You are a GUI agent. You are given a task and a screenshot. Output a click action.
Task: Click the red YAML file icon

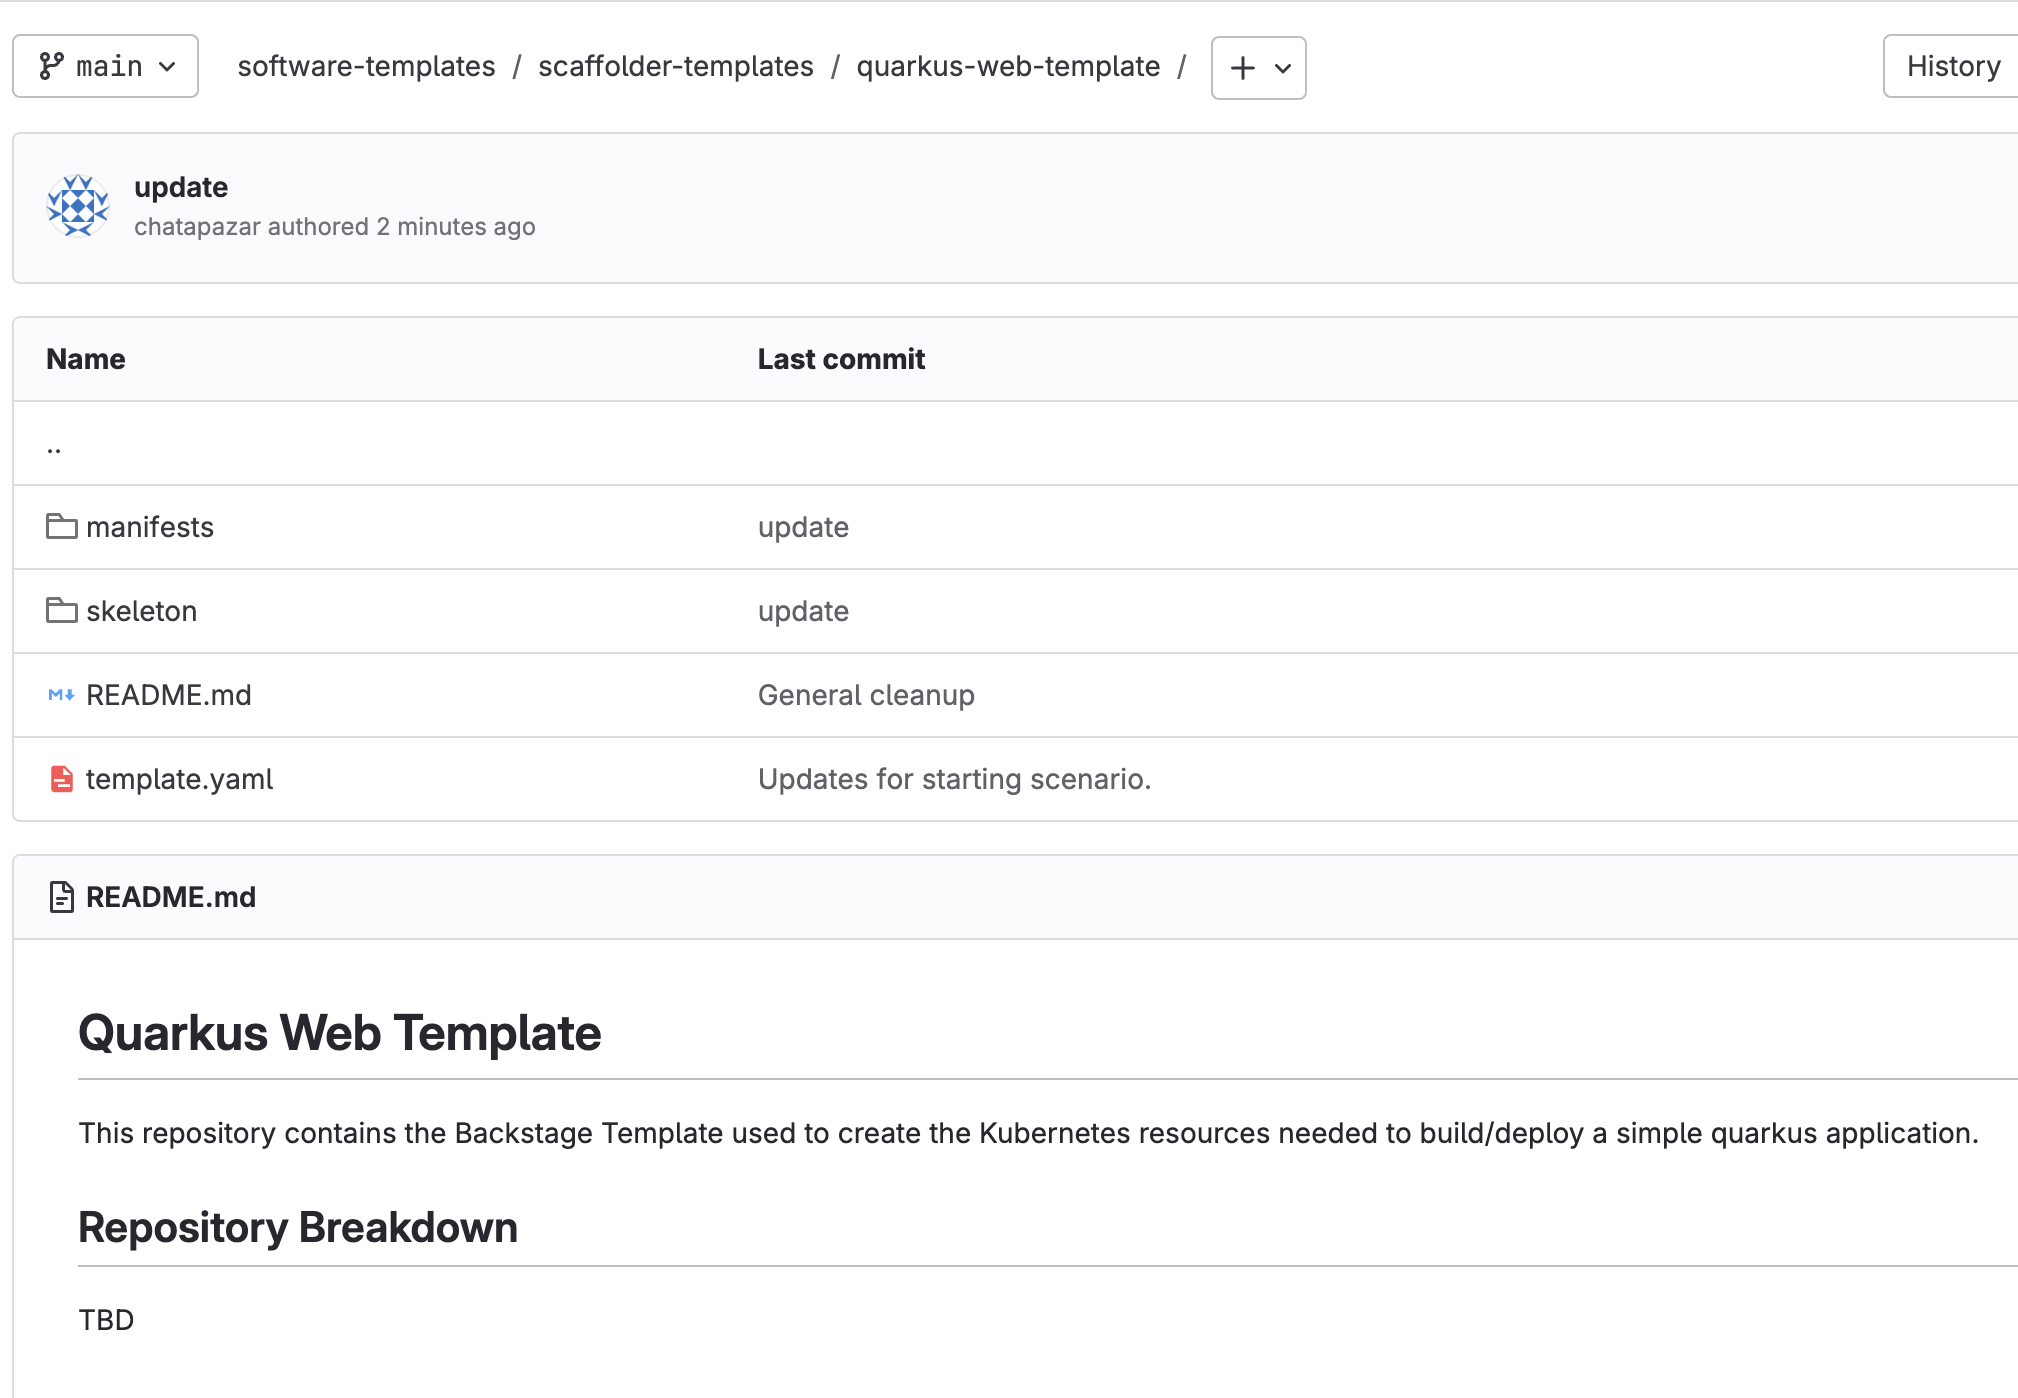[x=62, y=778]
